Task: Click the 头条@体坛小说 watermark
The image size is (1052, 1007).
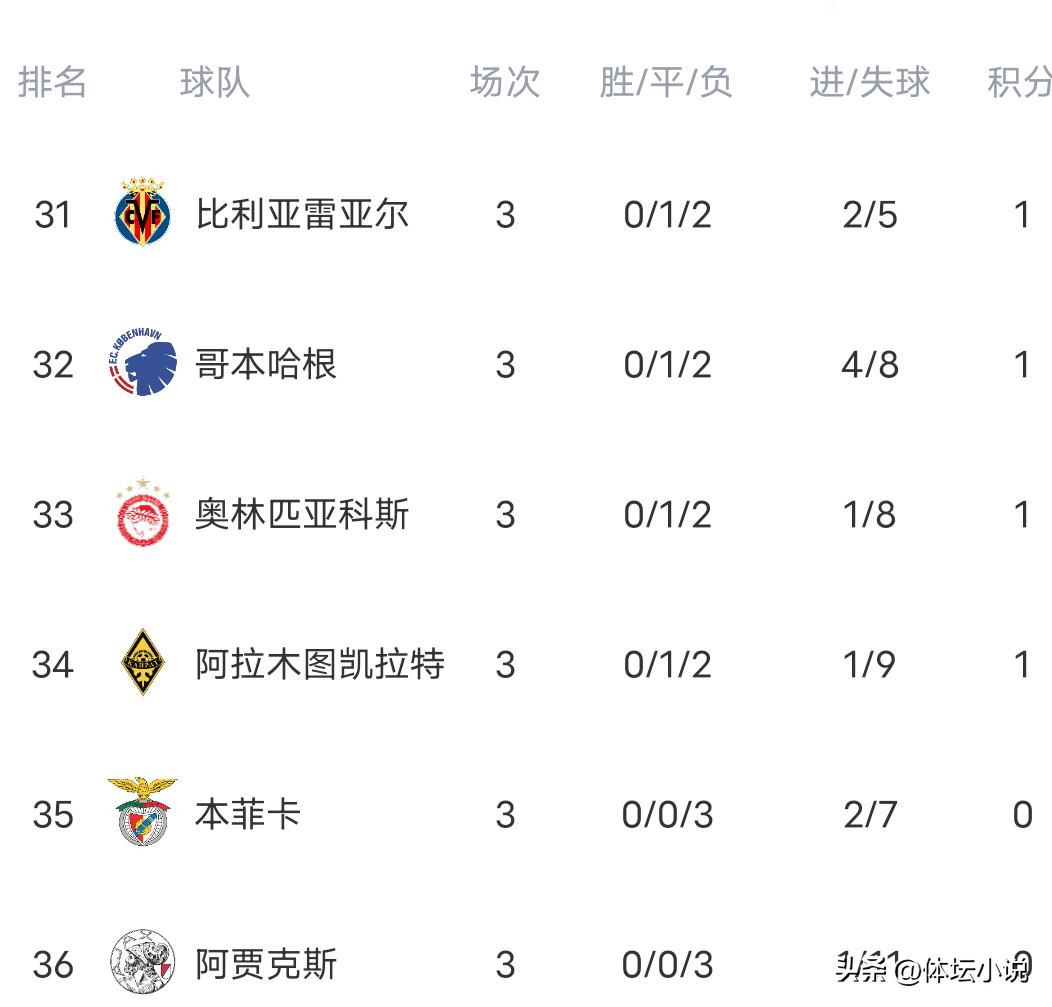Action: [x=932, y=969]
